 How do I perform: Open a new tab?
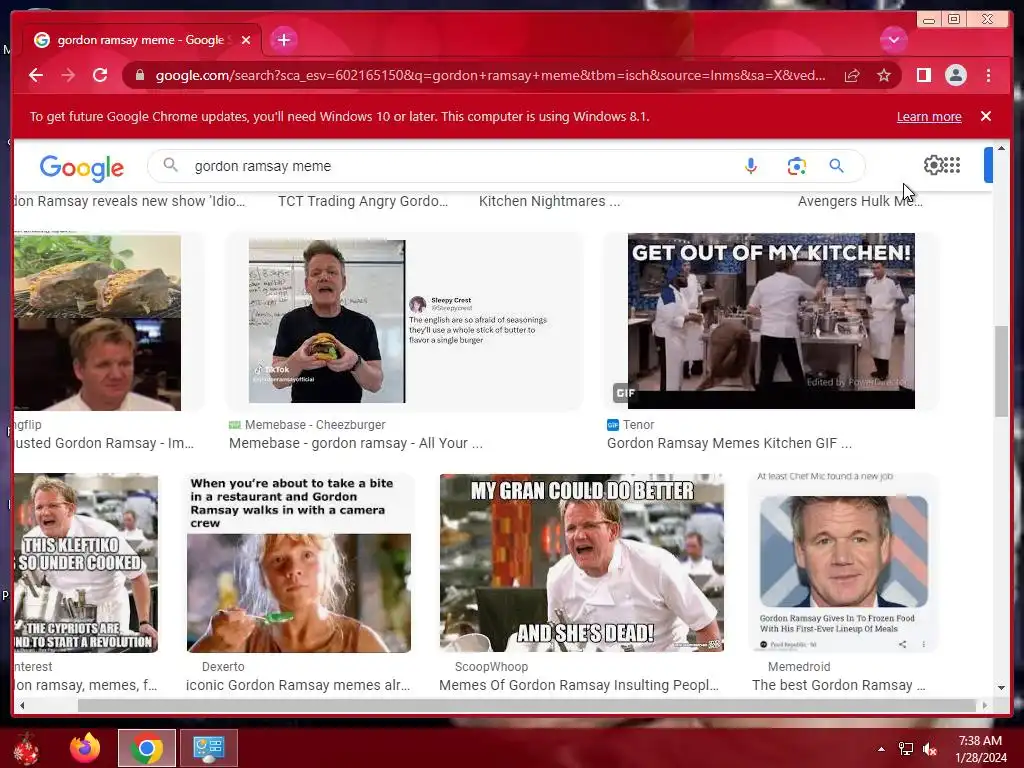(x=283, y=40)
